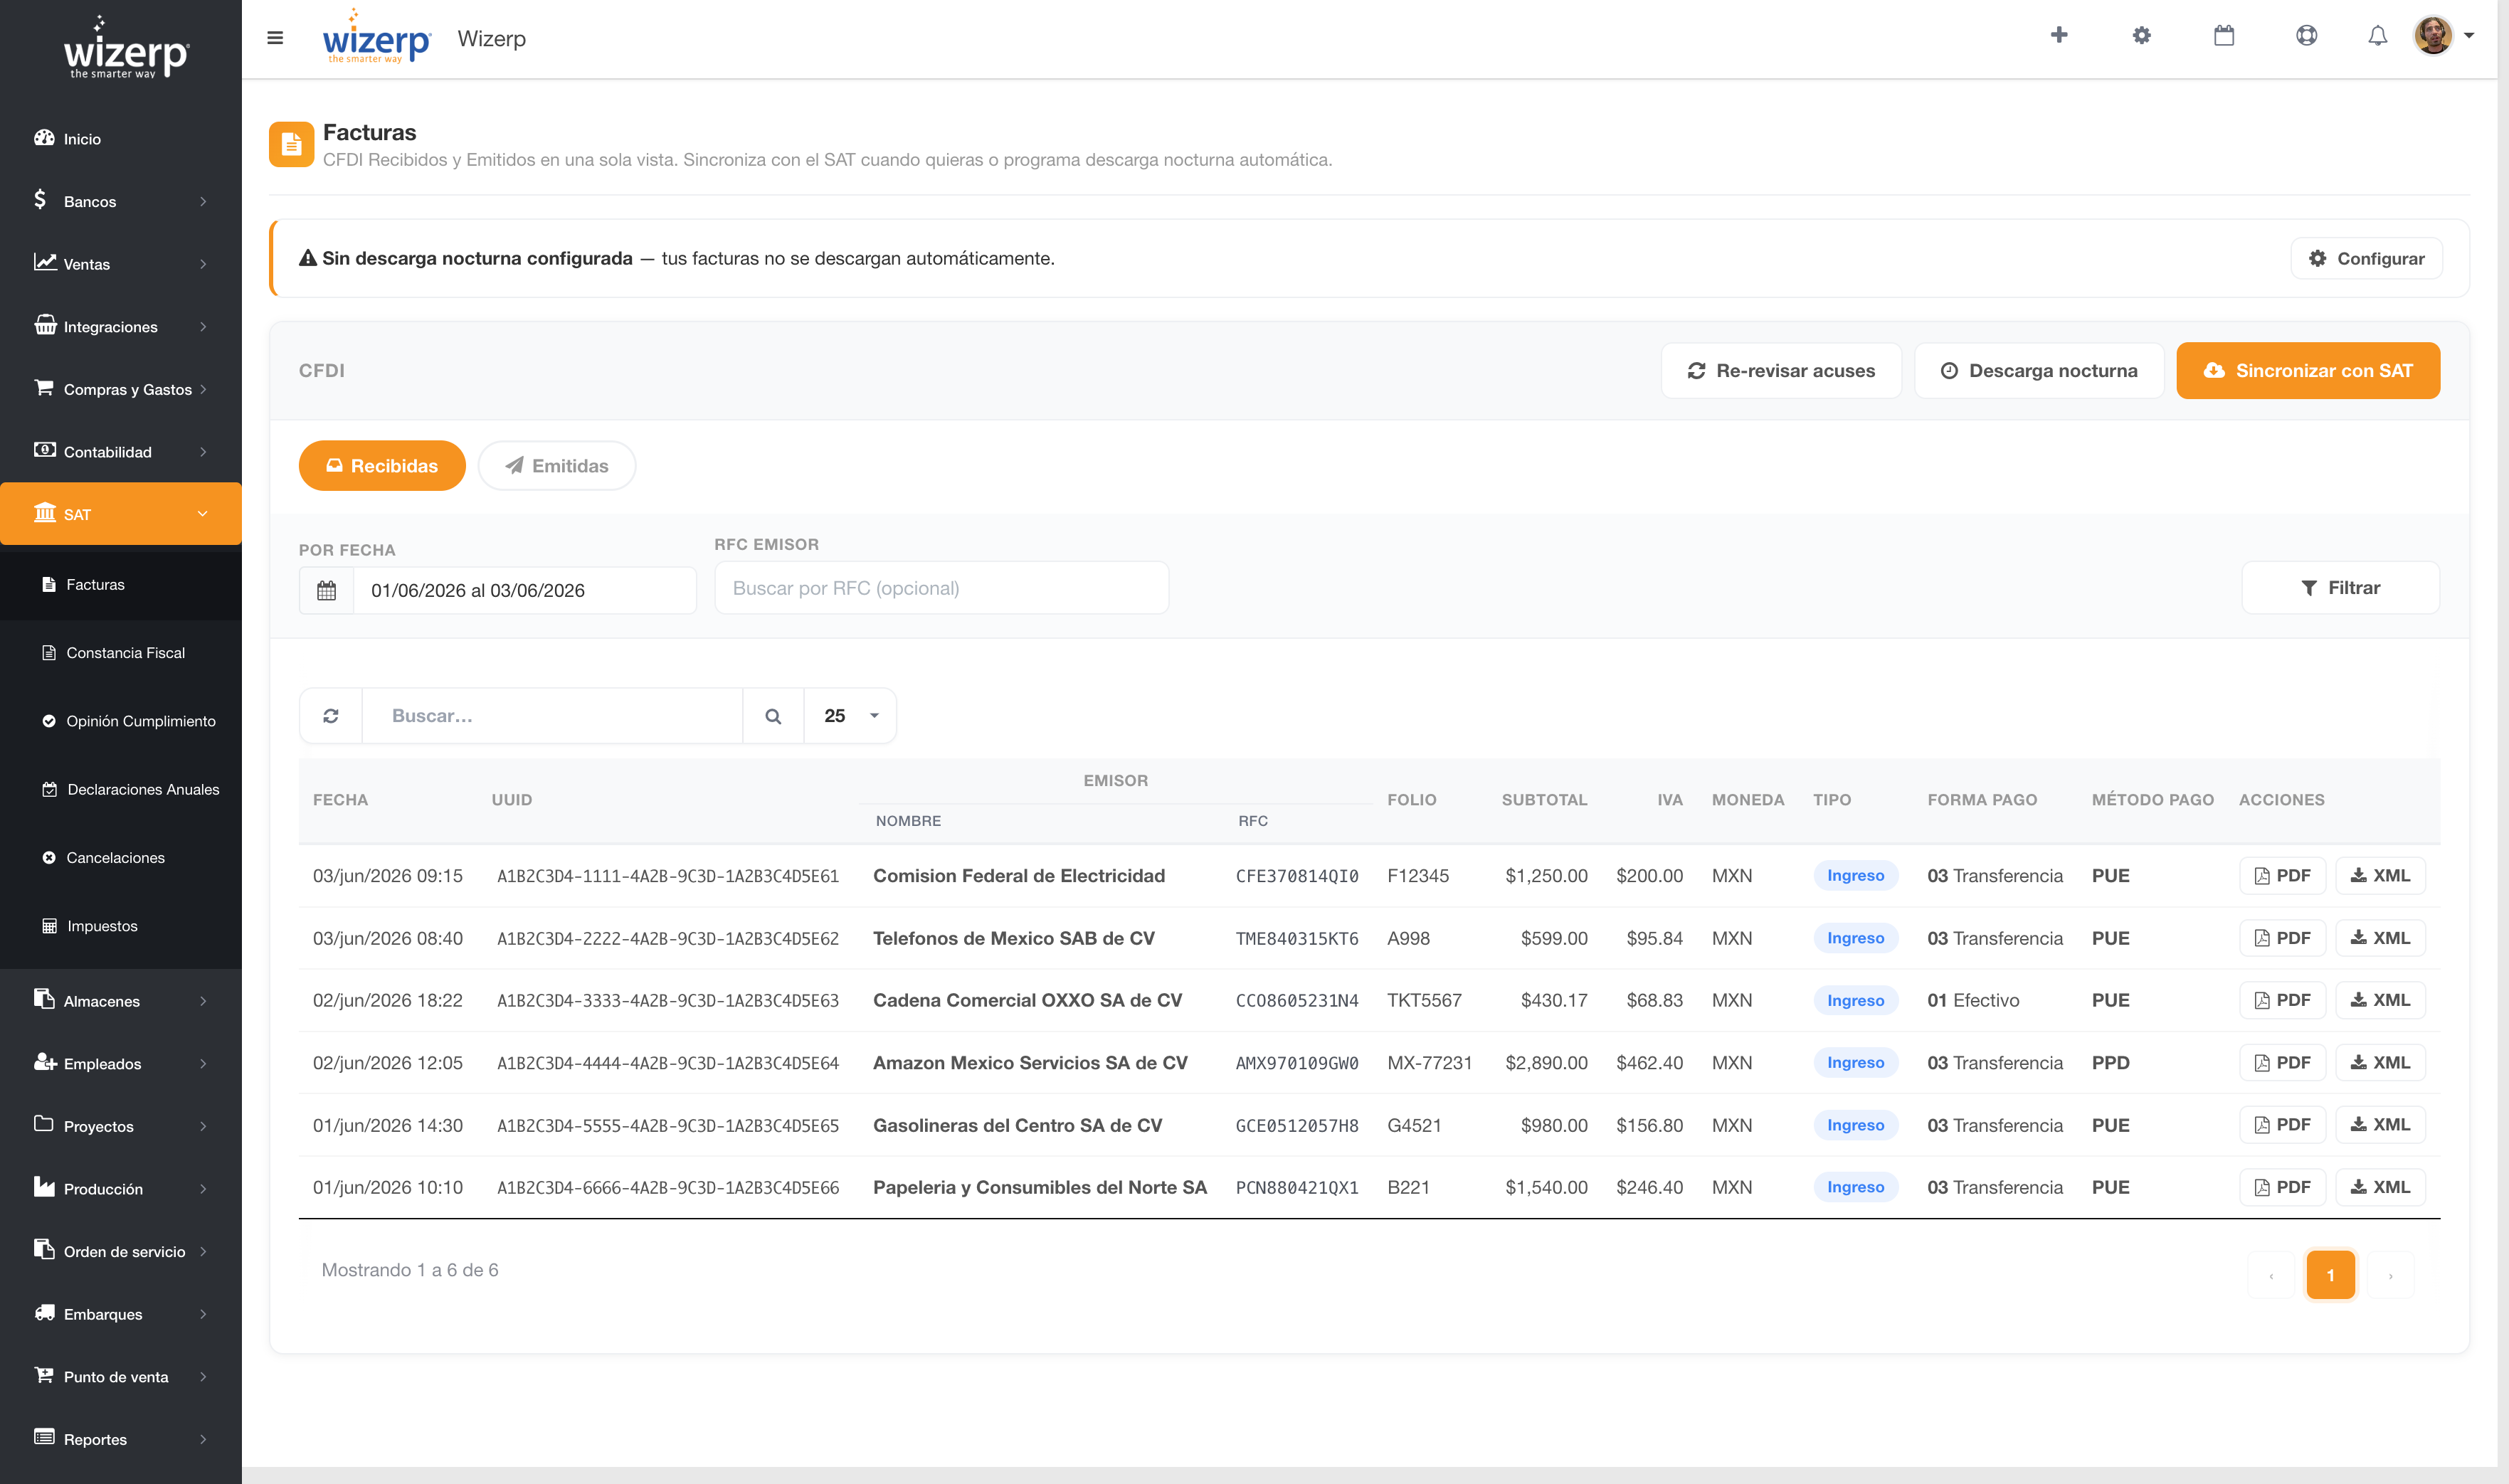Download XML for Papeleria y Consumibles
This screenshot has width=2509, height=1484.
point(2380,1187)
